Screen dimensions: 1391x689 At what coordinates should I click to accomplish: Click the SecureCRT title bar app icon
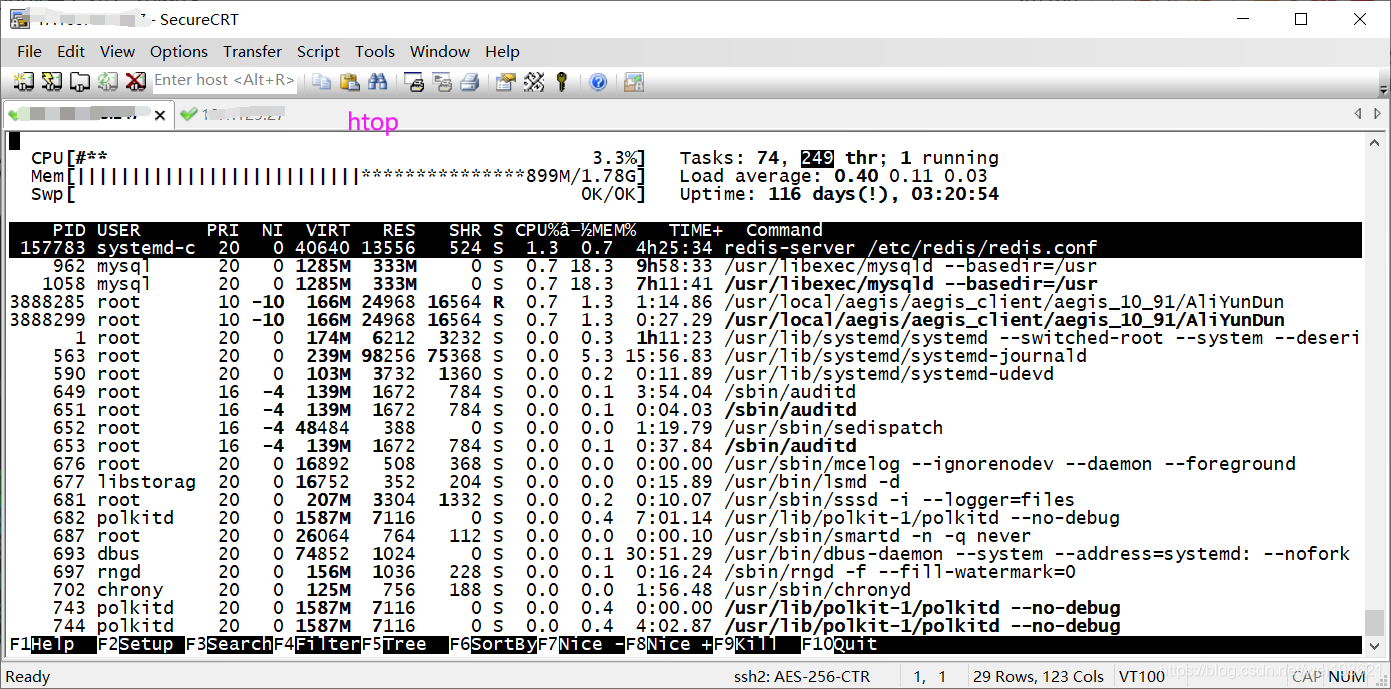19,18
